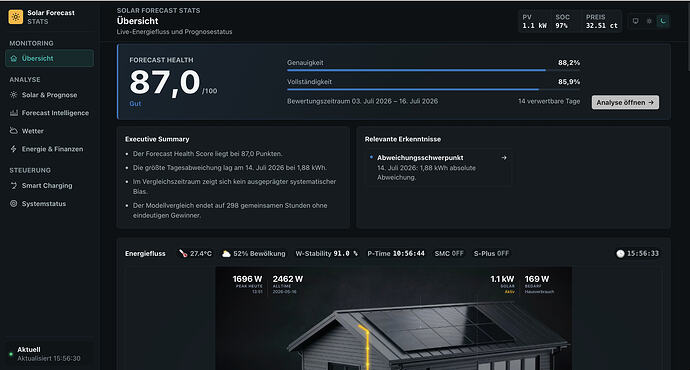Toggle the S-Plus OFF indicator

click(x=491, y=253)
